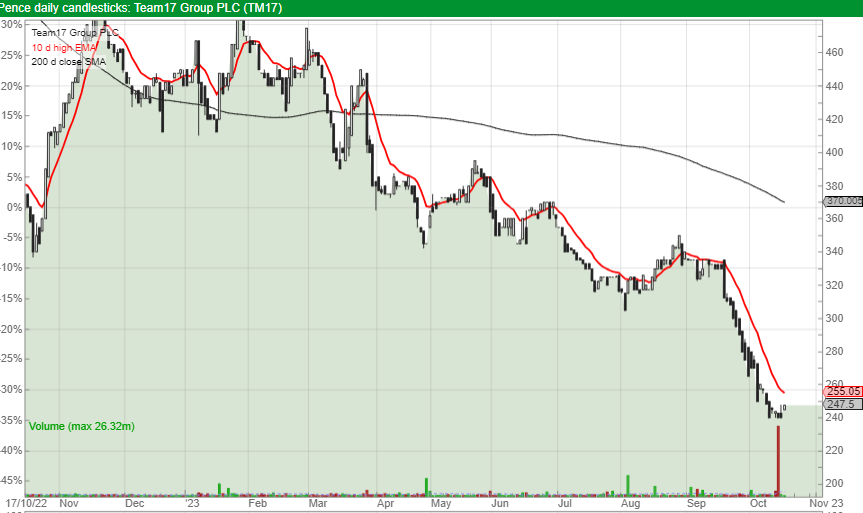Click the 440 price axis label

[834, 86]
